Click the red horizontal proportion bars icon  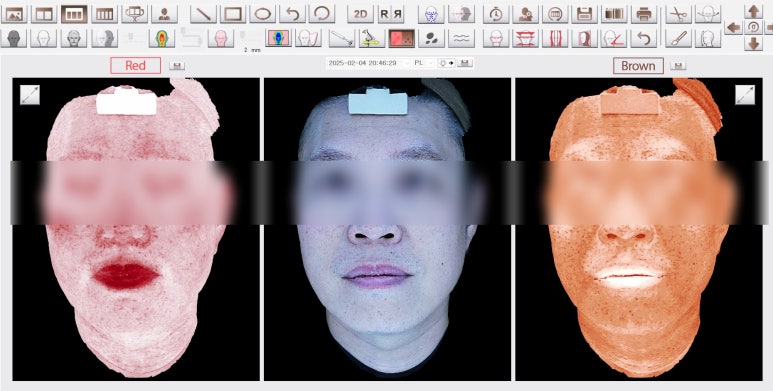pos(526,38)
